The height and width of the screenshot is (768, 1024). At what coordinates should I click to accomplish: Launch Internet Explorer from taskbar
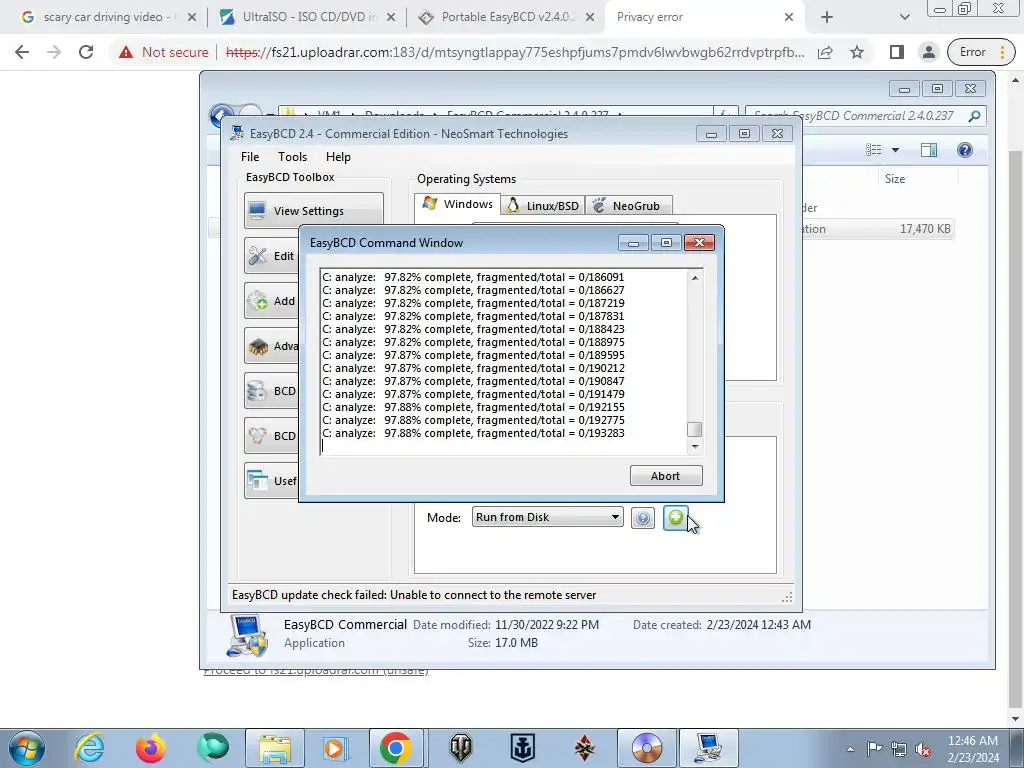coord(88,748)
